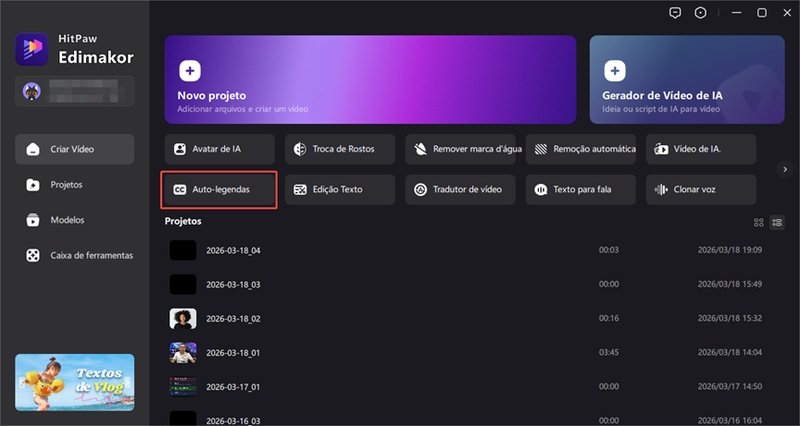Expand more tools with right arrow

click(x=785, y=169)
